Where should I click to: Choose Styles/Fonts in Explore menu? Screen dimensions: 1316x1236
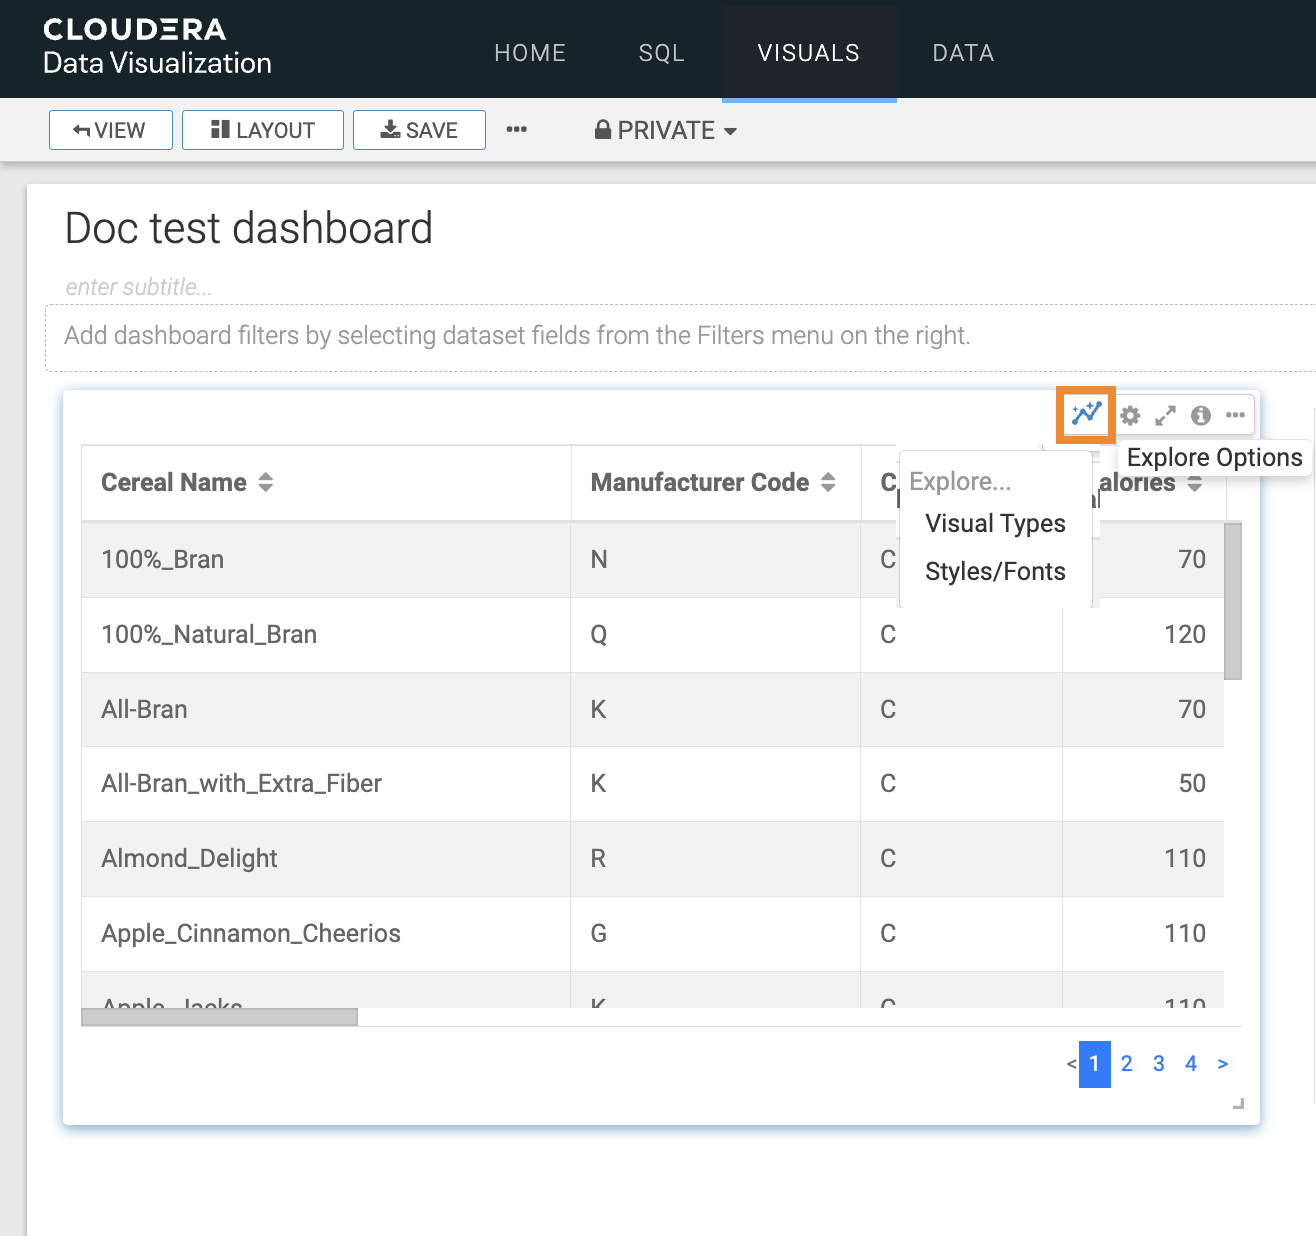(x=995, y=572)
